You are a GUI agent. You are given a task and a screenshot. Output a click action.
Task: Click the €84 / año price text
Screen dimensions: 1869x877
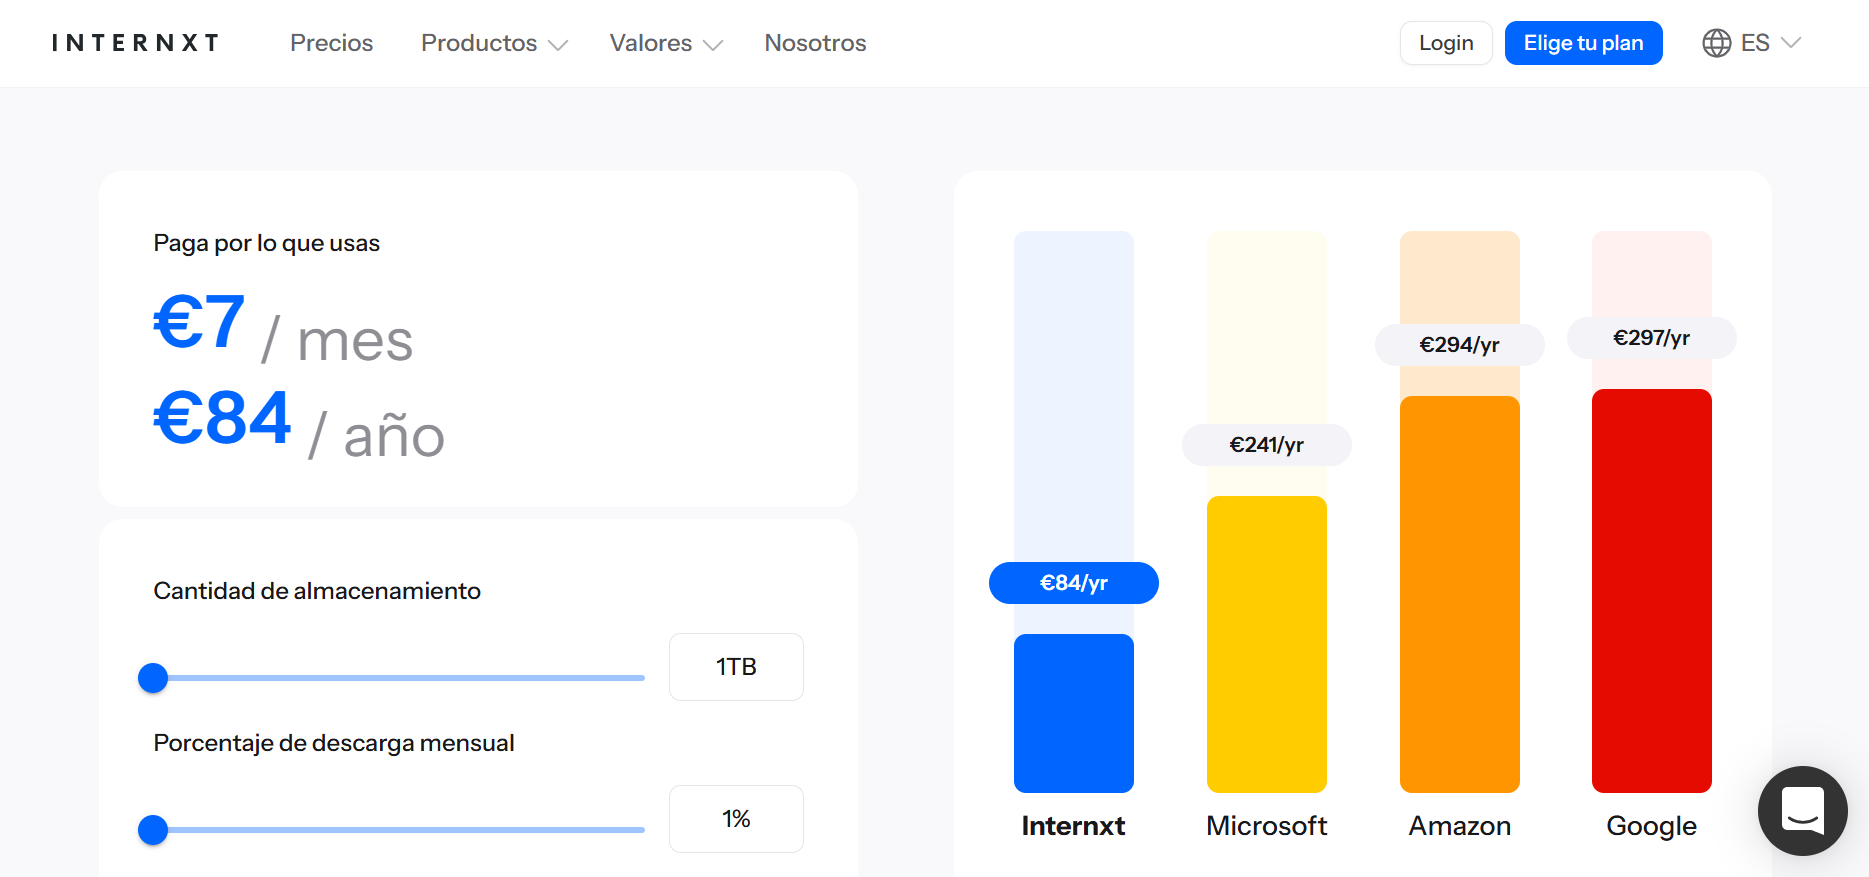tap(299, 423)
